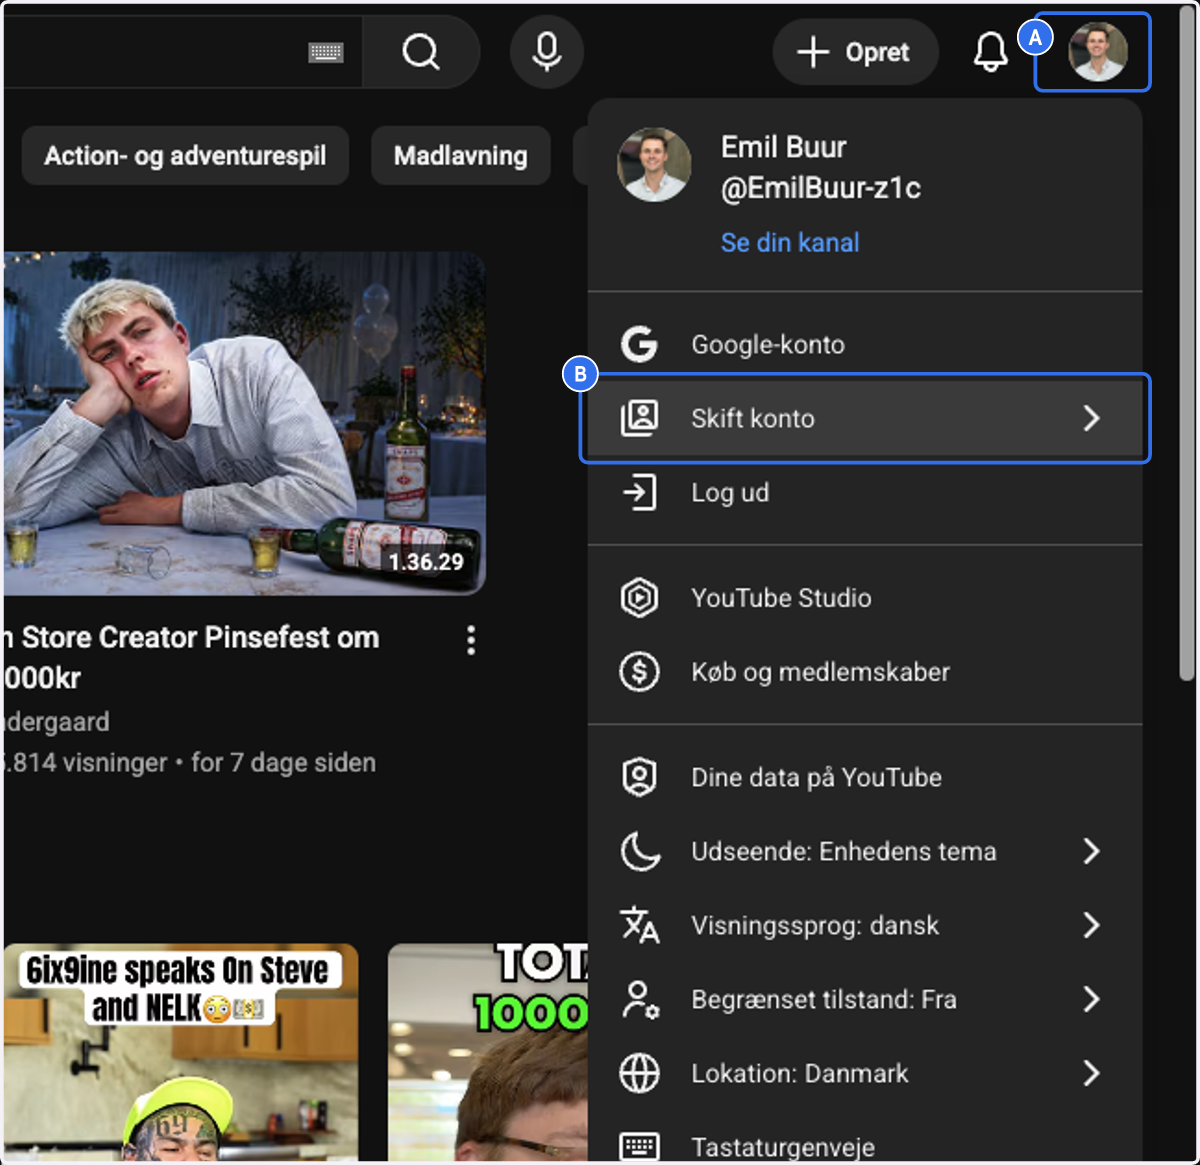Expand the Udseende theme chevron
The image size is (1200, 1165).
(1091, 851)
